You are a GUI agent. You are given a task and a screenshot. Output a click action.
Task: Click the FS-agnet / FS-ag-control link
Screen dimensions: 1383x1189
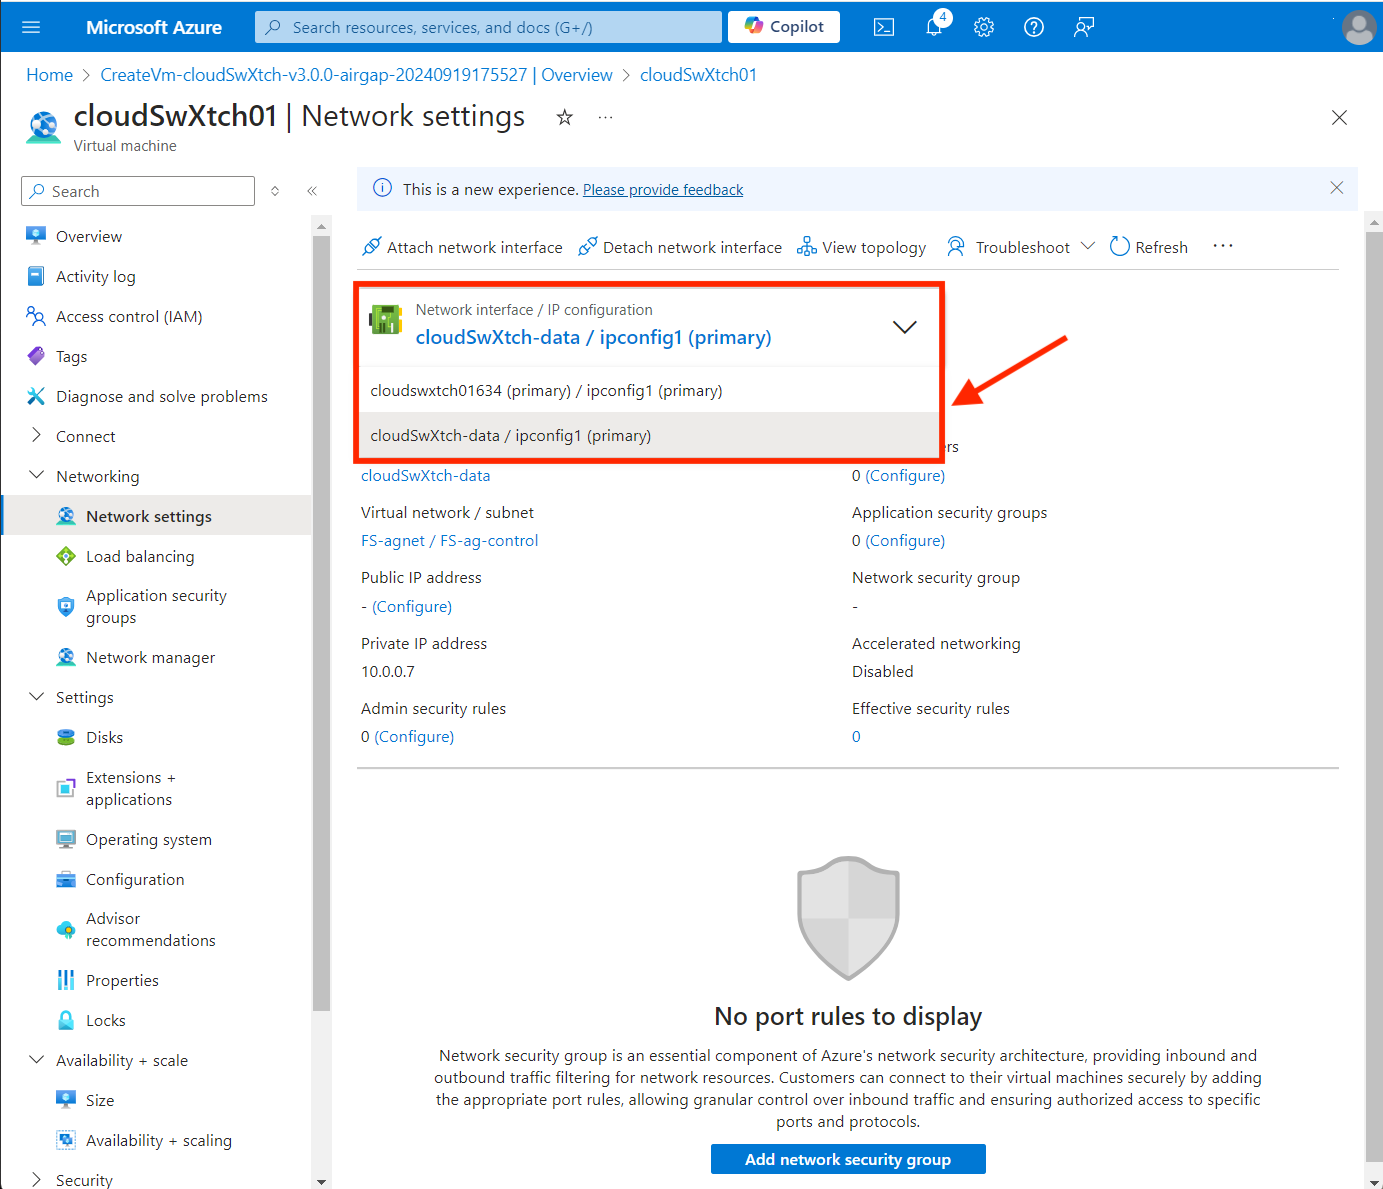449,541
